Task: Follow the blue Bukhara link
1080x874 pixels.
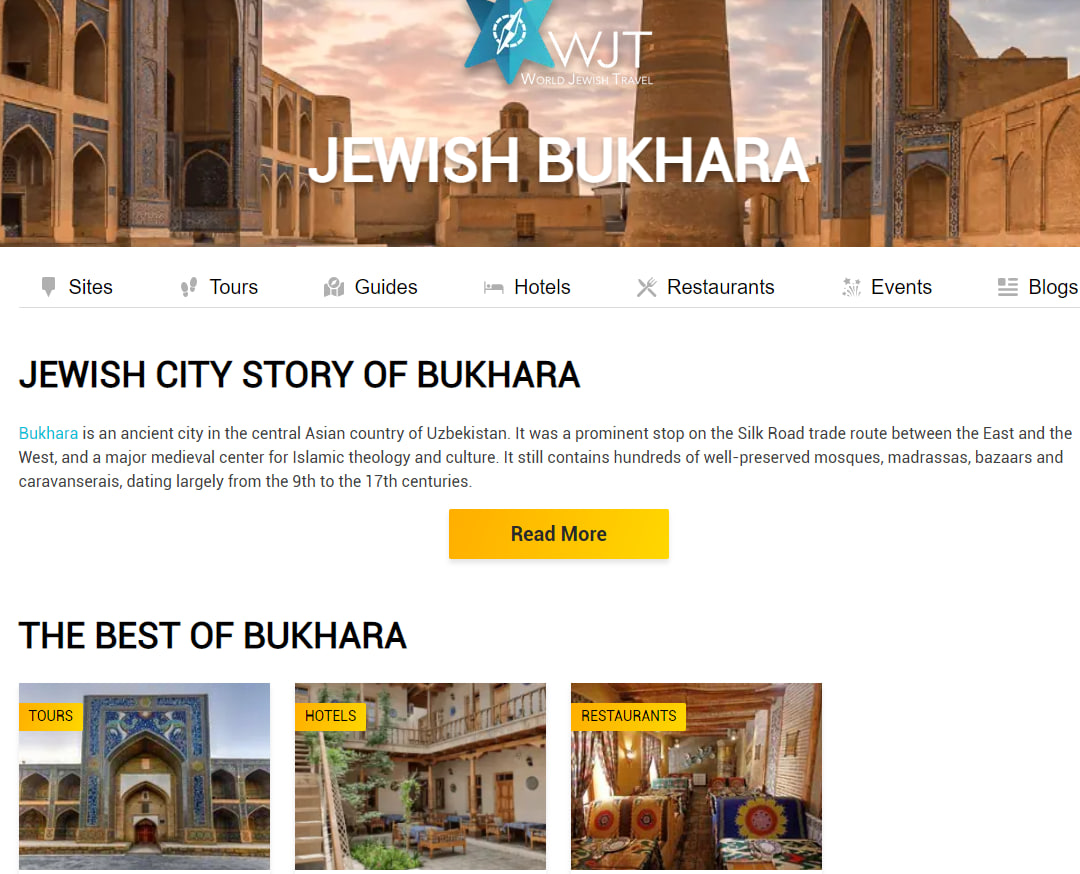Action: tap(48, 433)
